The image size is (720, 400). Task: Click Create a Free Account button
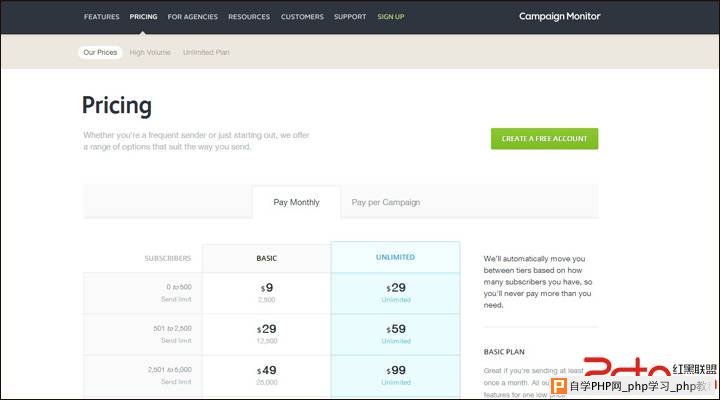(544, 139)
